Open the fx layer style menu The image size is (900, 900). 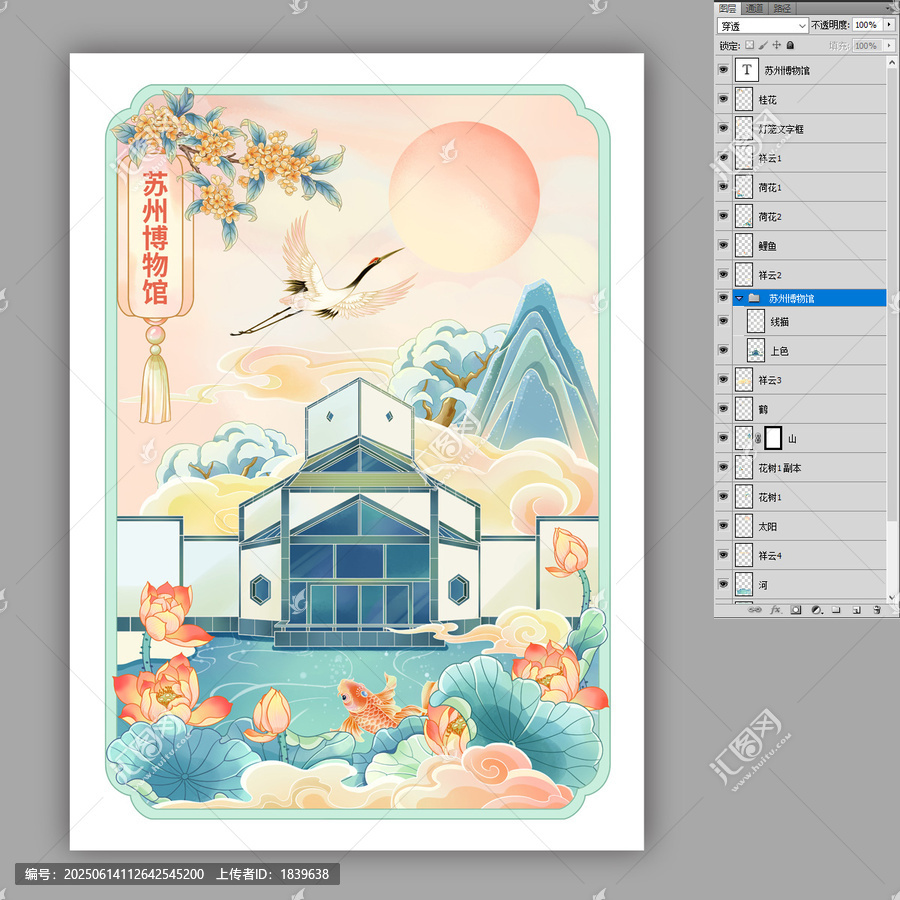coord(775,610)
